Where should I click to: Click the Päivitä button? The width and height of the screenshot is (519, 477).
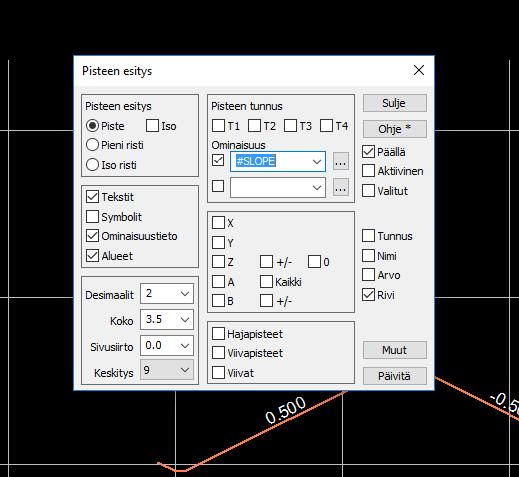pyautogui.click(x=395, y=376)
